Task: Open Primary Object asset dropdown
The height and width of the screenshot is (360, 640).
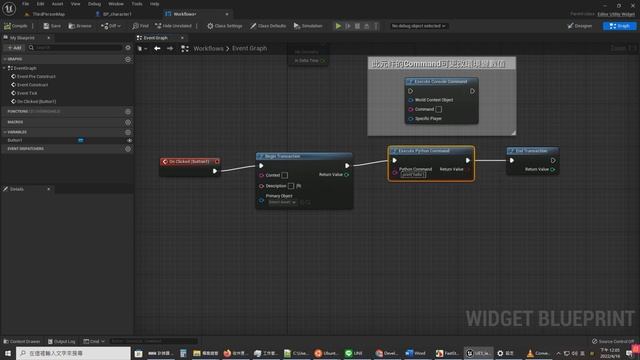Action: [x=282, y=202]
